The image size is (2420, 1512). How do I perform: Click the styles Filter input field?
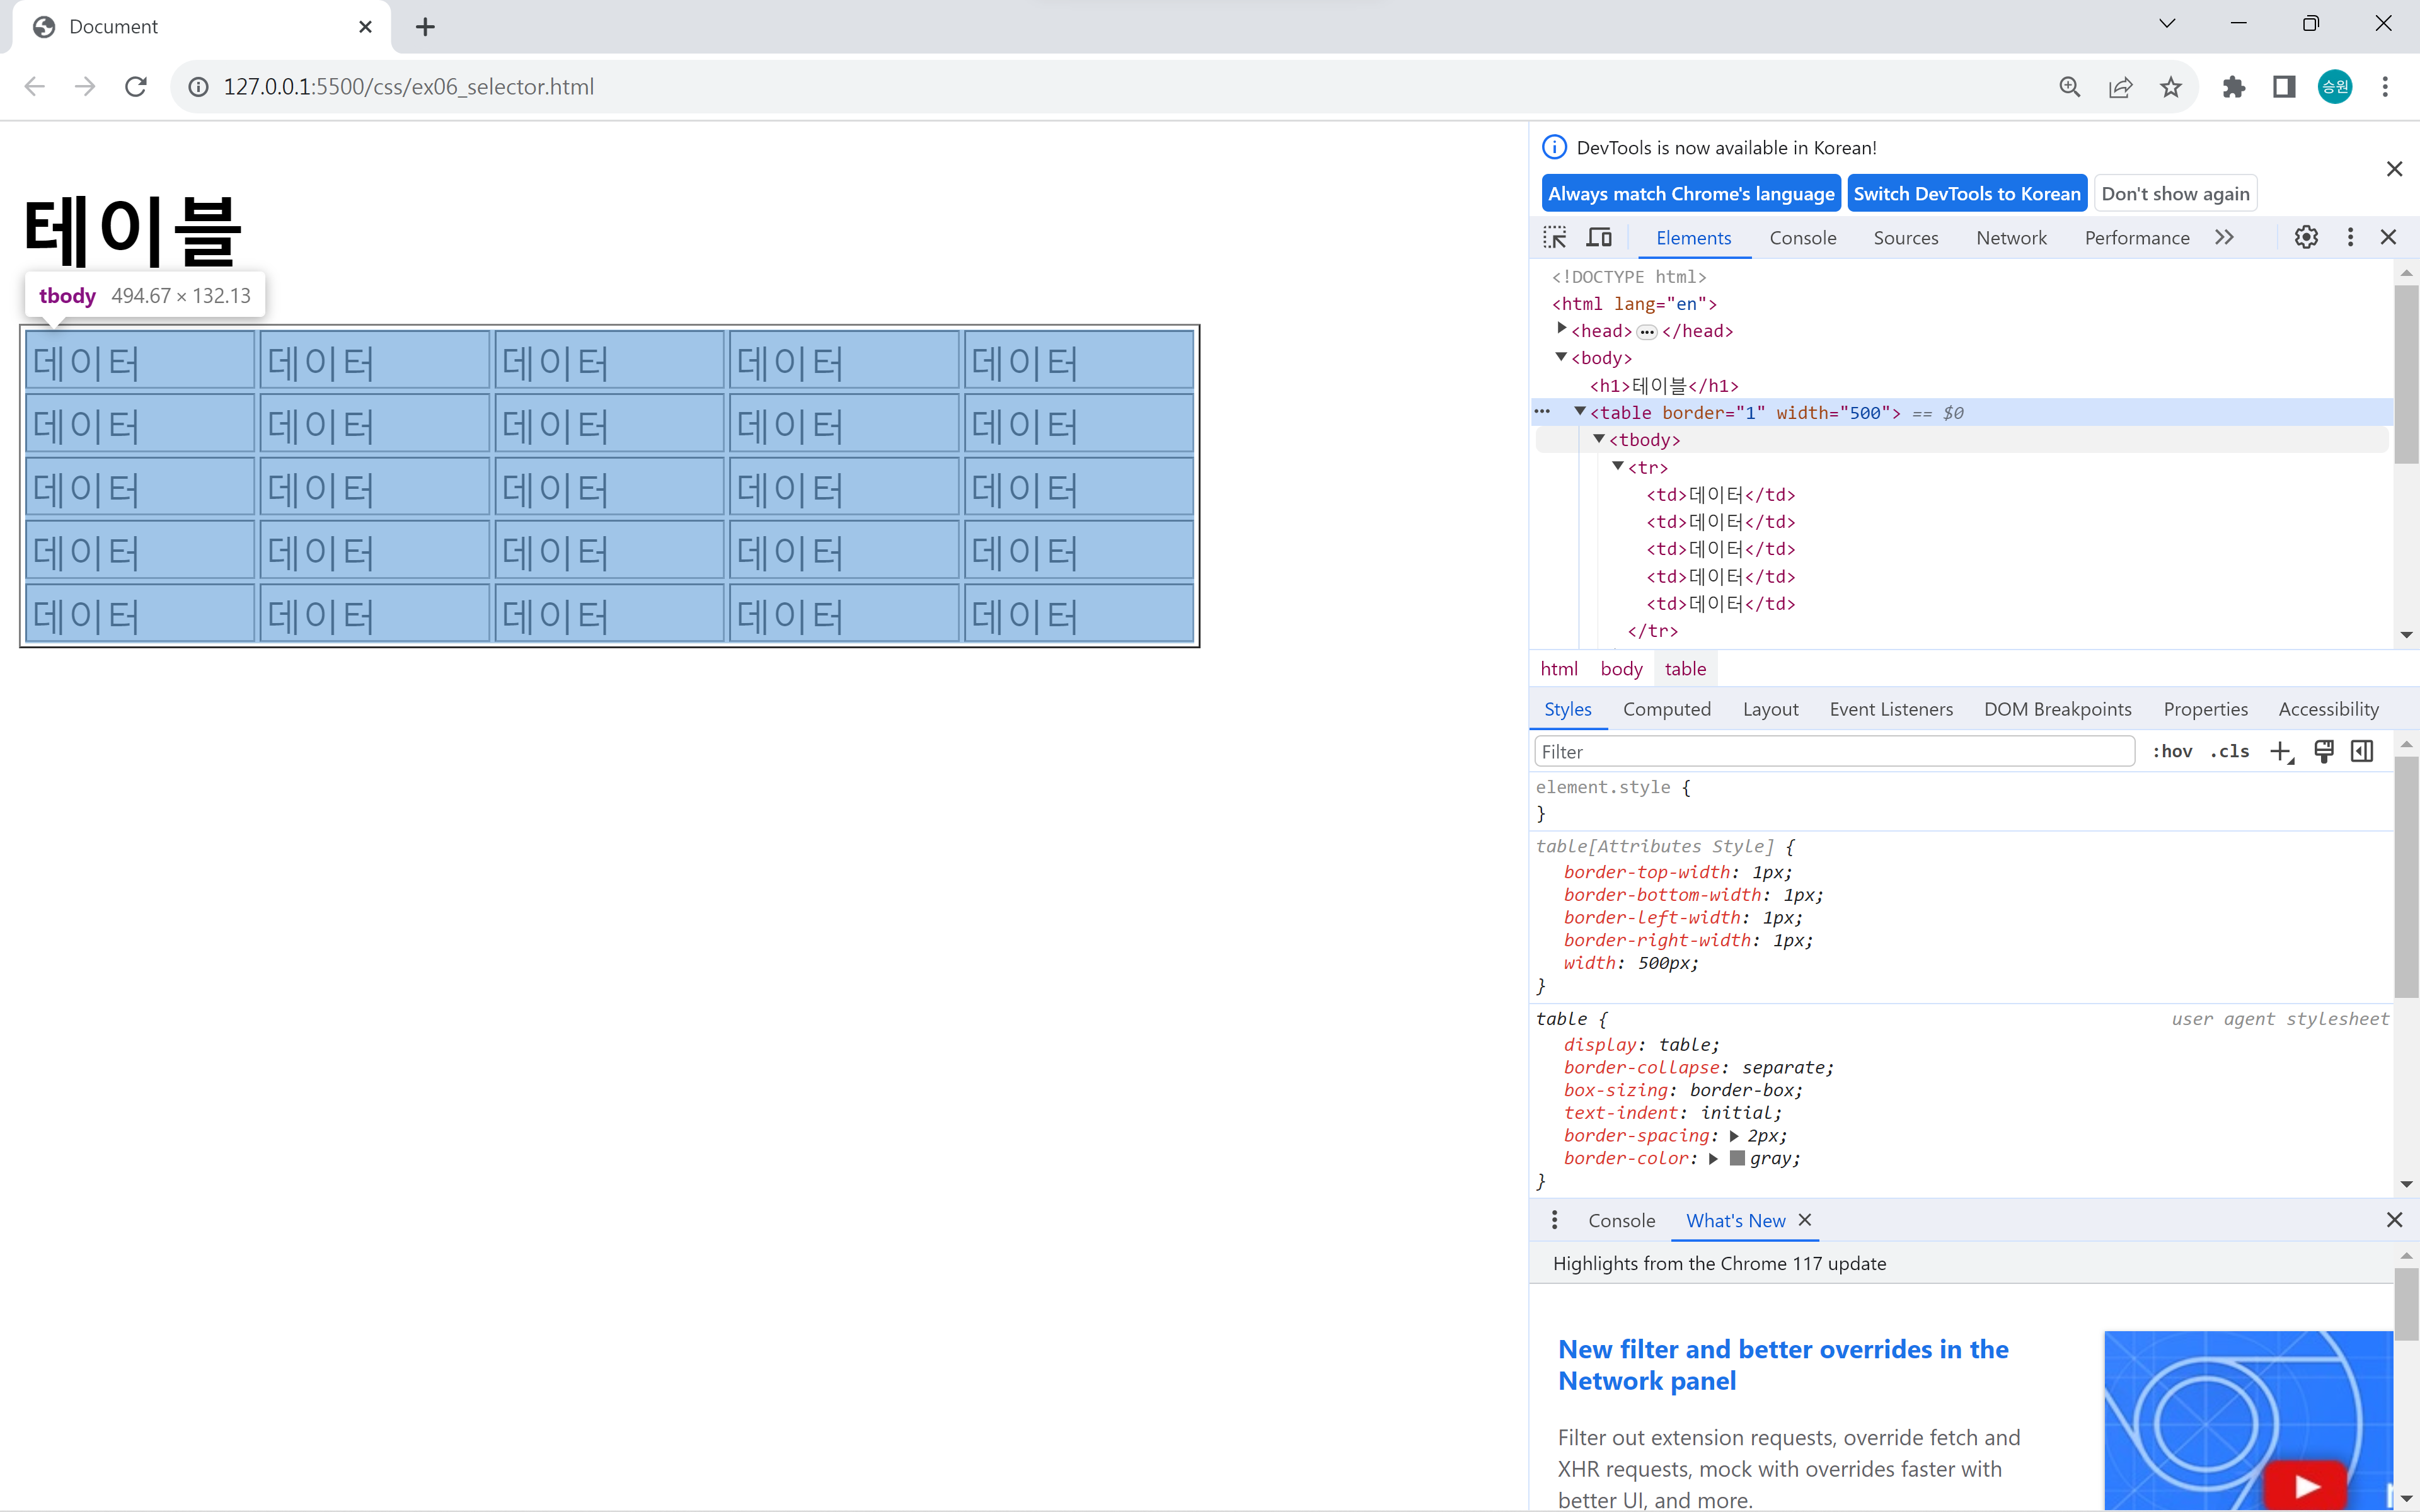[1834, 752]
